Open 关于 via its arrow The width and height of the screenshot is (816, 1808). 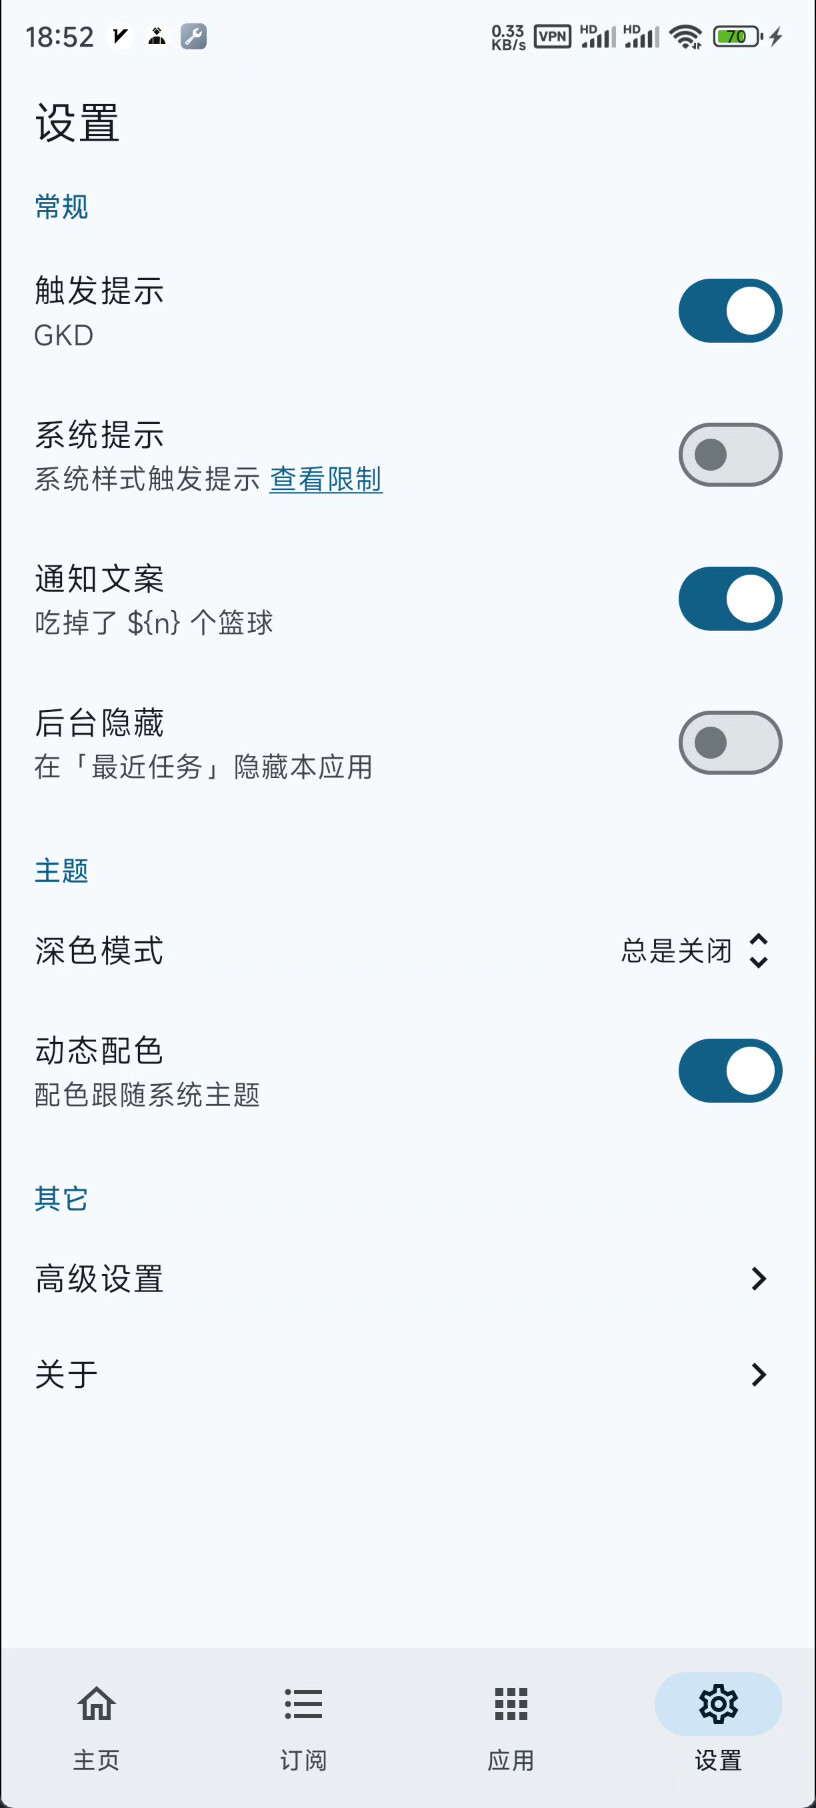[x=758, y=1375]
